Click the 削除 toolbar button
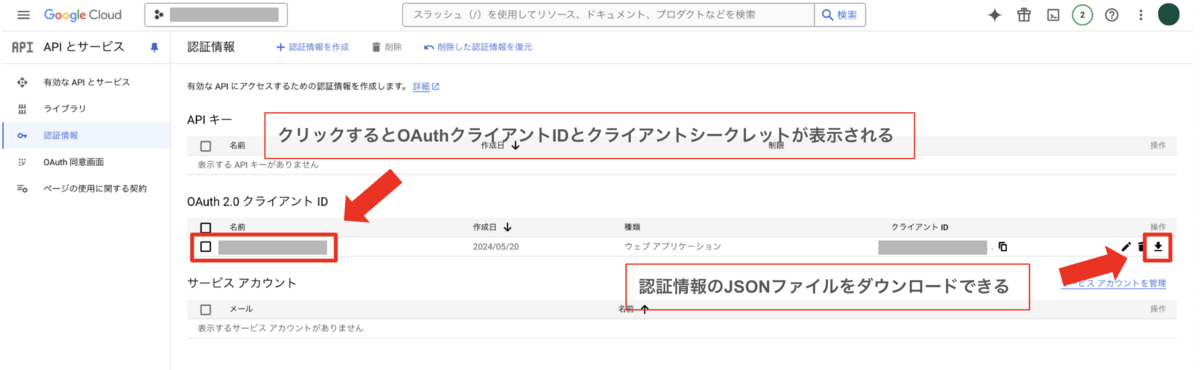The height and width of the screenshot is (370, 1200). 386,47
